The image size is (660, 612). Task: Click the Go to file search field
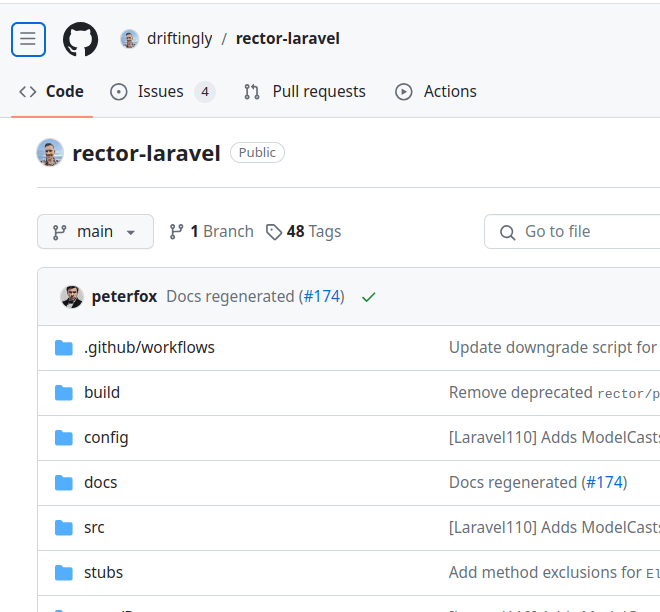pyautogui.click(x=572, y=231)
